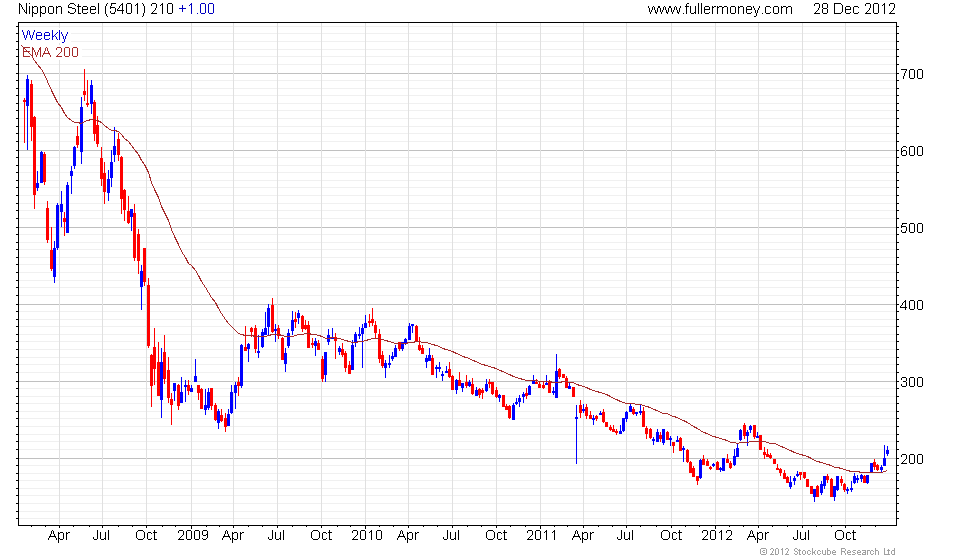The width and height of the screenshot is (980, 560).
Task: Select the 400 price axis label
Action: 911,306
